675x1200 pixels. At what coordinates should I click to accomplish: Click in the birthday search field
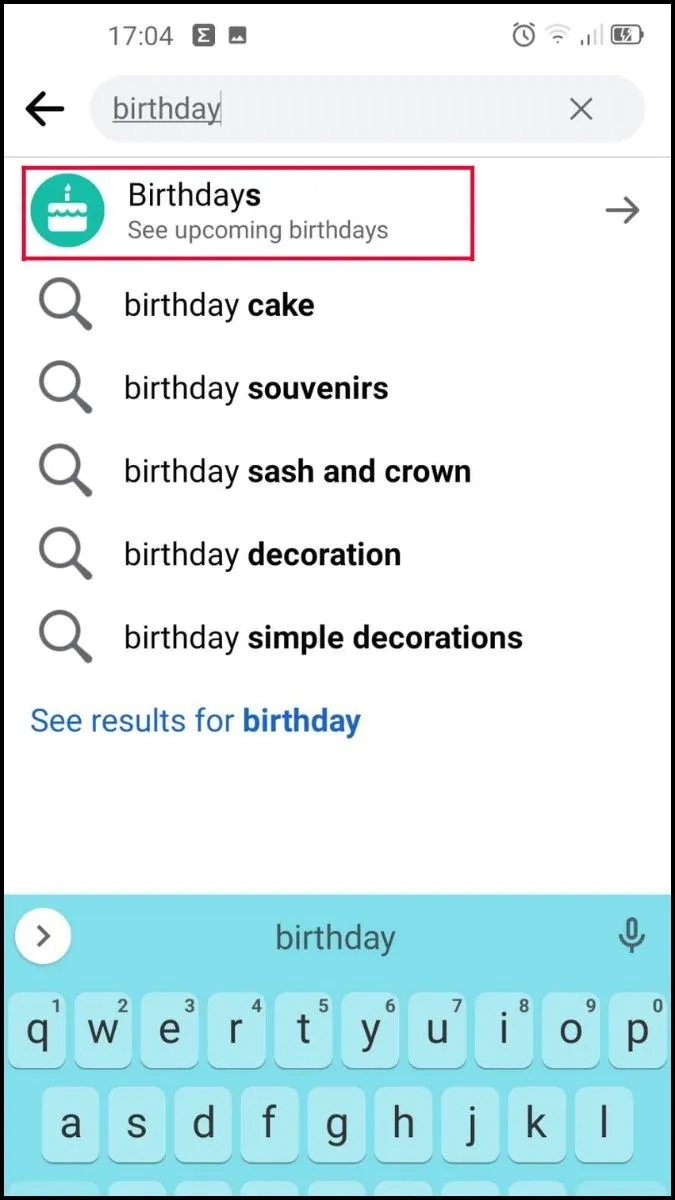pyautogui.click(x=330, y=109)
